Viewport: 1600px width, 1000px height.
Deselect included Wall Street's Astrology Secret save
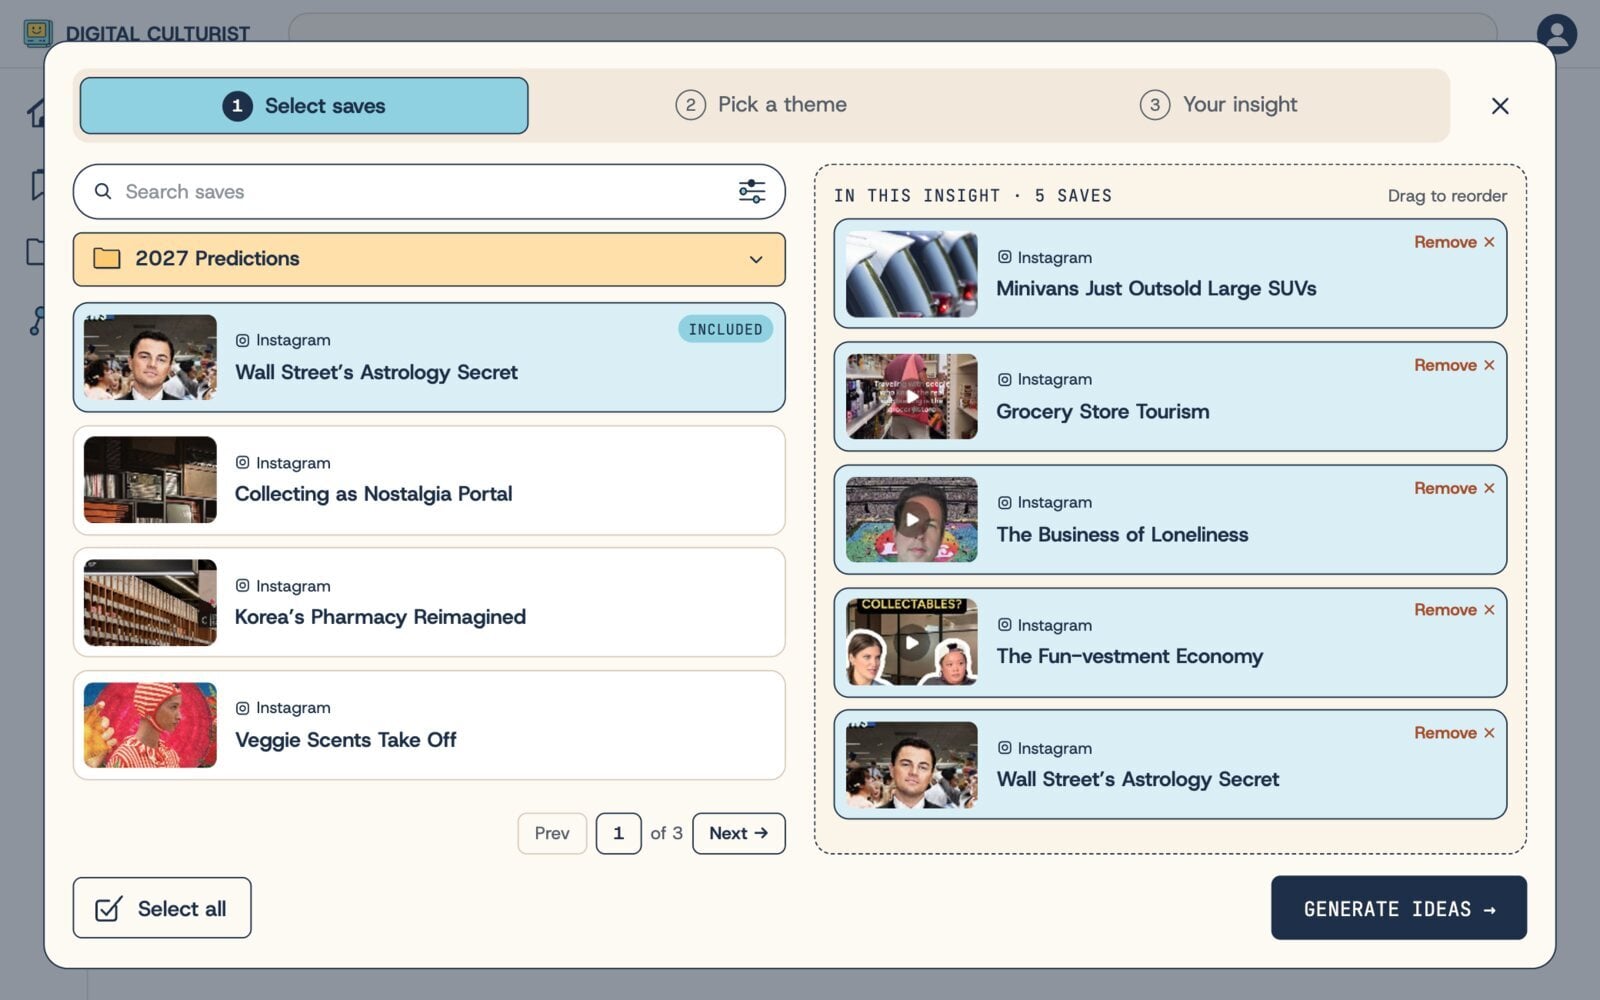(x=429, y=357)
